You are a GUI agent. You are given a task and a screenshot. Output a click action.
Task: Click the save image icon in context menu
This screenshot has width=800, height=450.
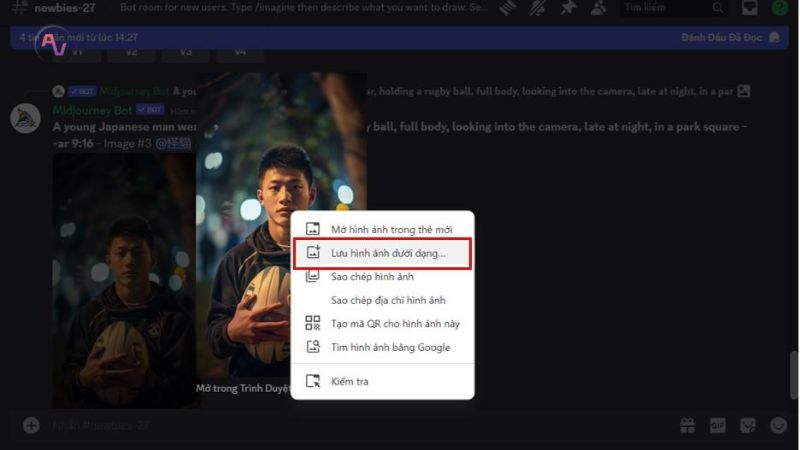[x=312, y=252]
